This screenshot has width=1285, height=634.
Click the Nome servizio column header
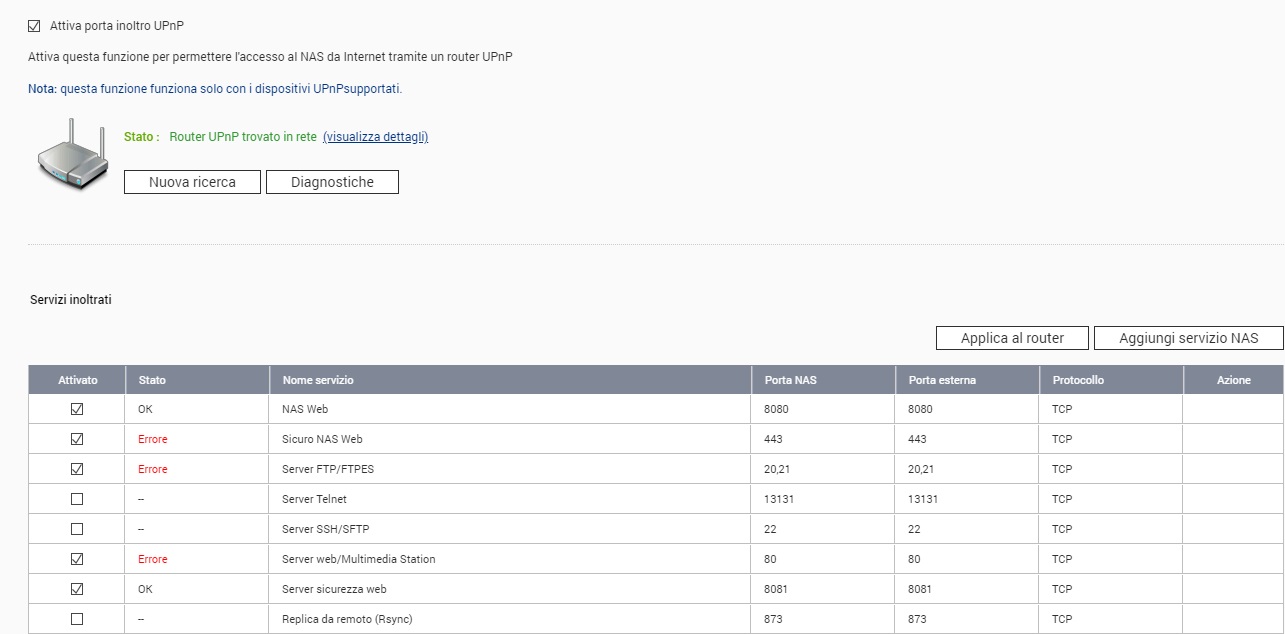point(318,380)
